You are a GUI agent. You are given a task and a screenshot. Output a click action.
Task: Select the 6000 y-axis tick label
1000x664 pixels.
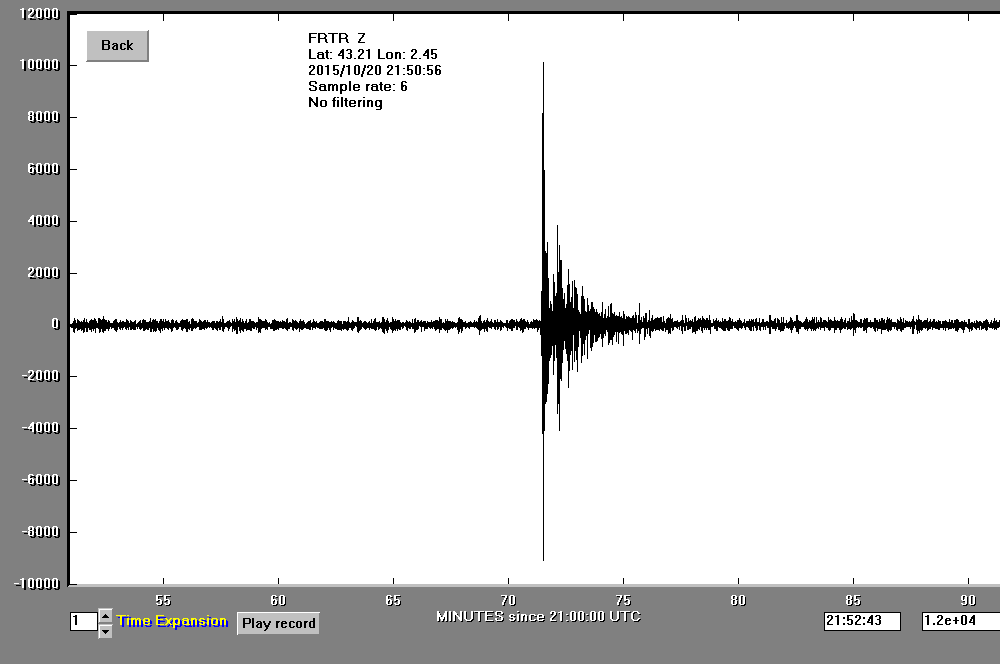coord(43,169)
